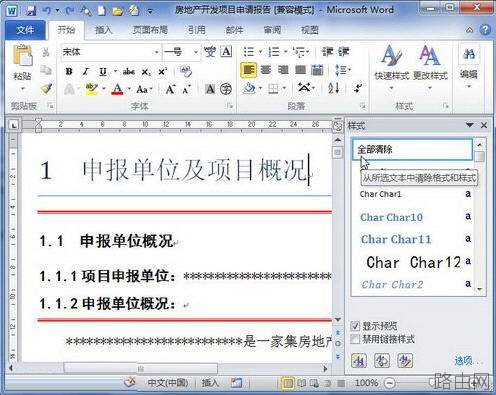This screenshot has width=496, height=395.
Task: Switch to the 引用 References tab
Action: click(x=196, y=30)
